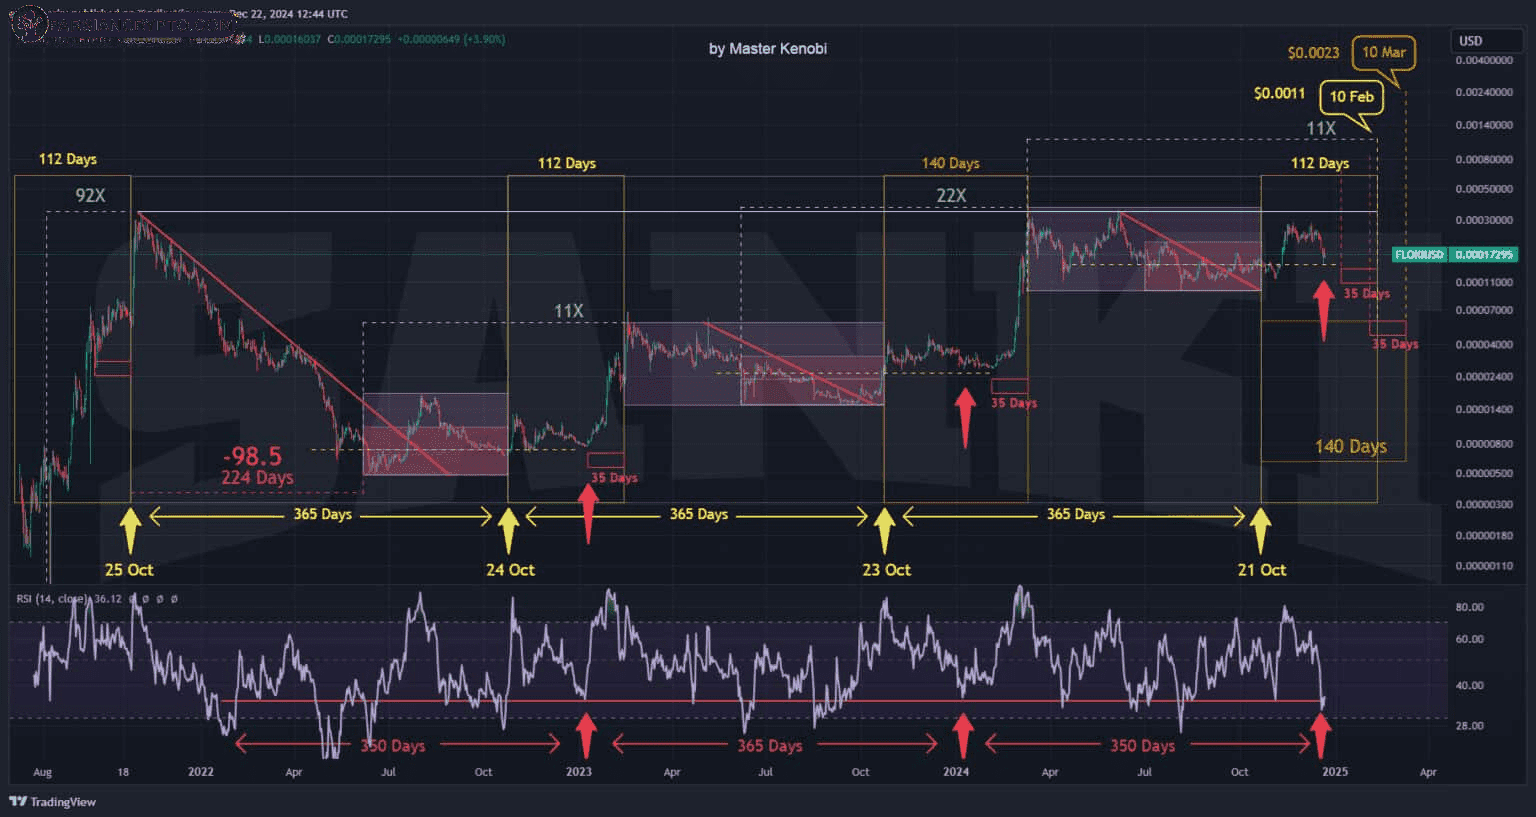
Task: Click the $0.0023 target label
Action: tap(1313, 53)
